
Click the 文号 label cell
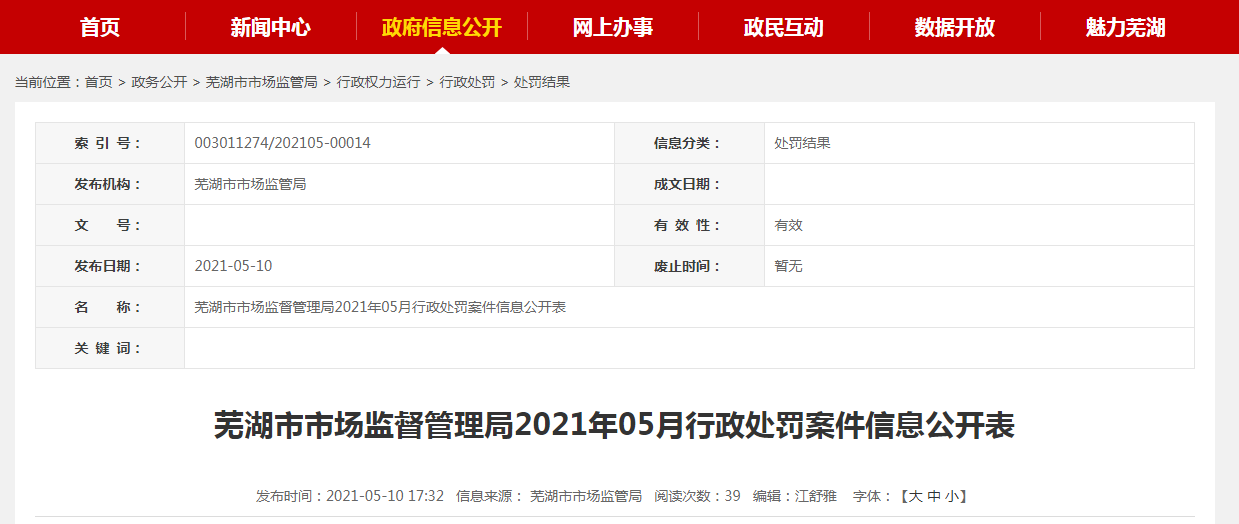[110, 225]
